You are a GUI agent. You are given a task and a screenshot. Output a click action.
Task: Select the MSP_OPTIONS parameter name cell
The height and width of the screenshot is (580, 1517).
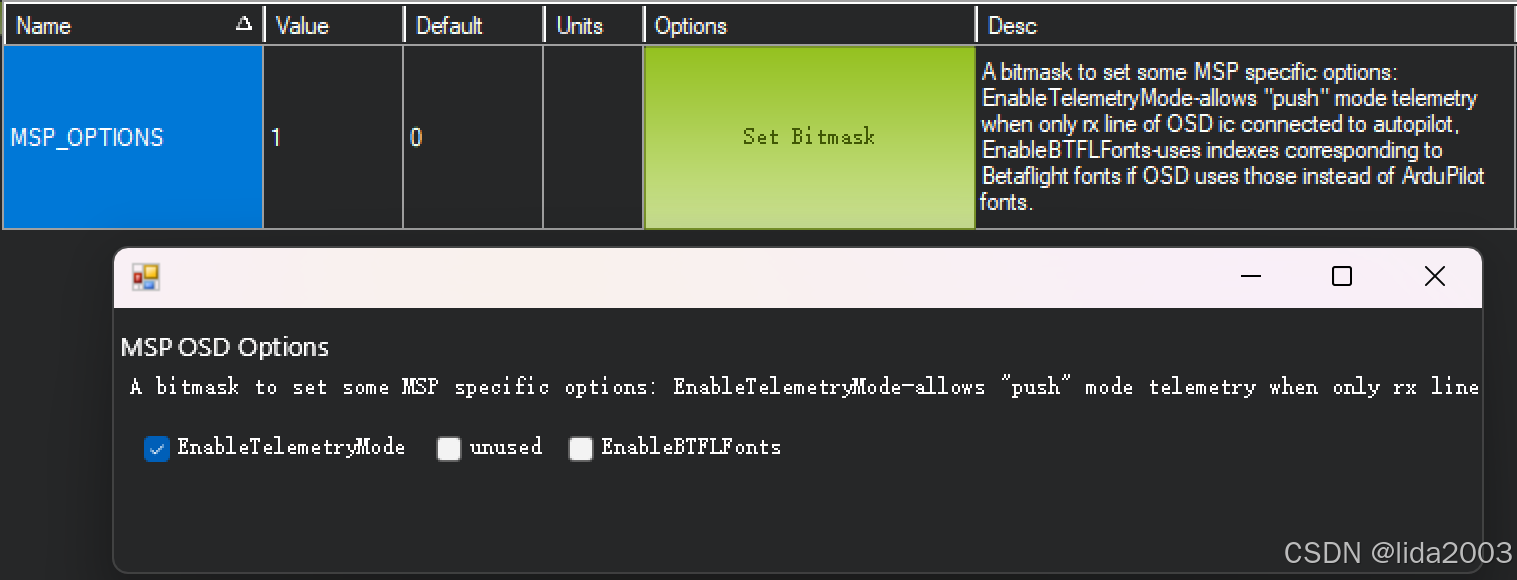coord(133,137)
